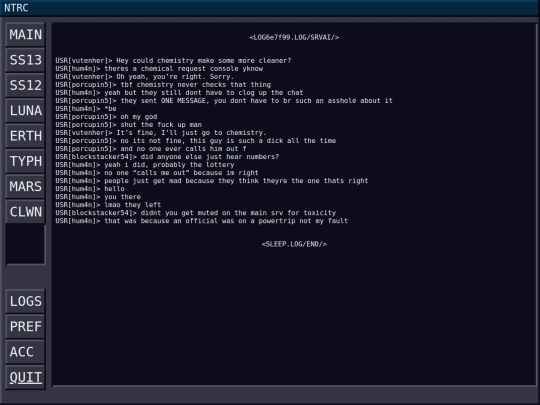Image resolution: width=540 pixels, height=405 pixels.
Task: Click the NTRC window title
Action: pyautogui.click(x=16, y=8)
